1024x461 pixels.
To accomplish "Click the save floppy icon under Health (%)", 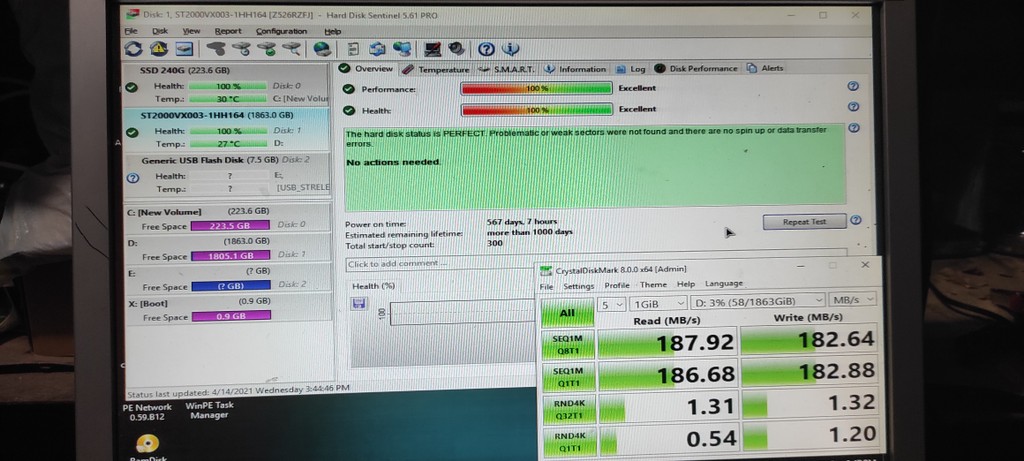I will point(359,304).
